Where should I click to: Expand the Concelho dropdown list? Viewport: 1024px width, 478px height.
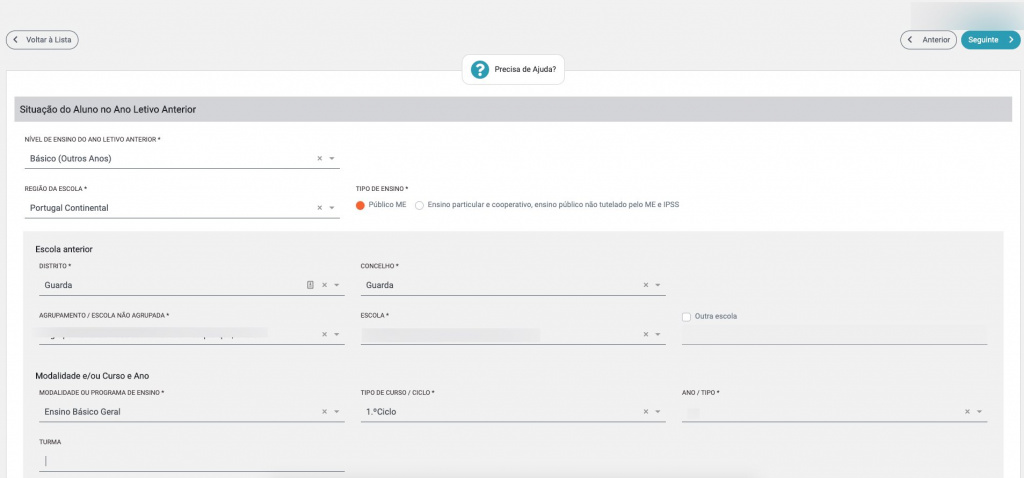pos(658,285)
